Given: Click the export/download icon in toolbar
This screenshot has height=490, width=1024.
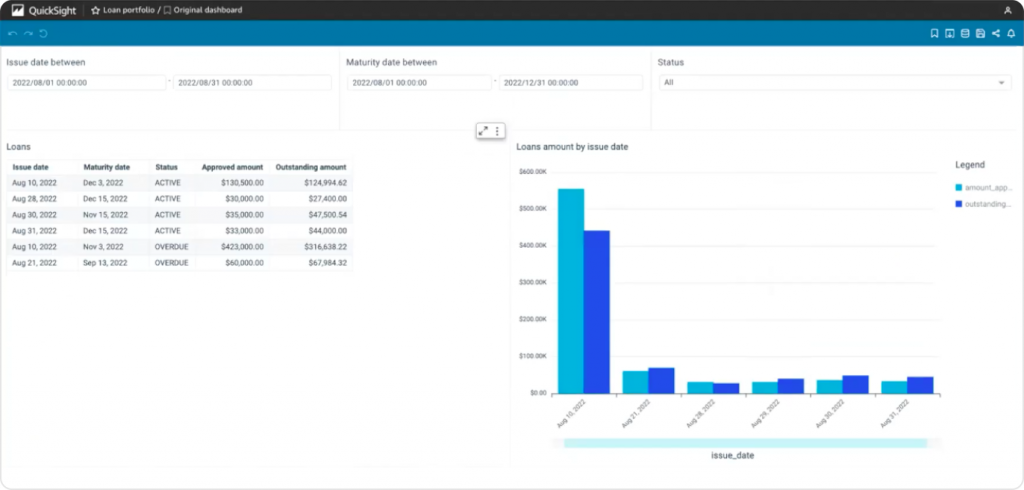Looking at the screenshot, I should click(x=950, y=33).
